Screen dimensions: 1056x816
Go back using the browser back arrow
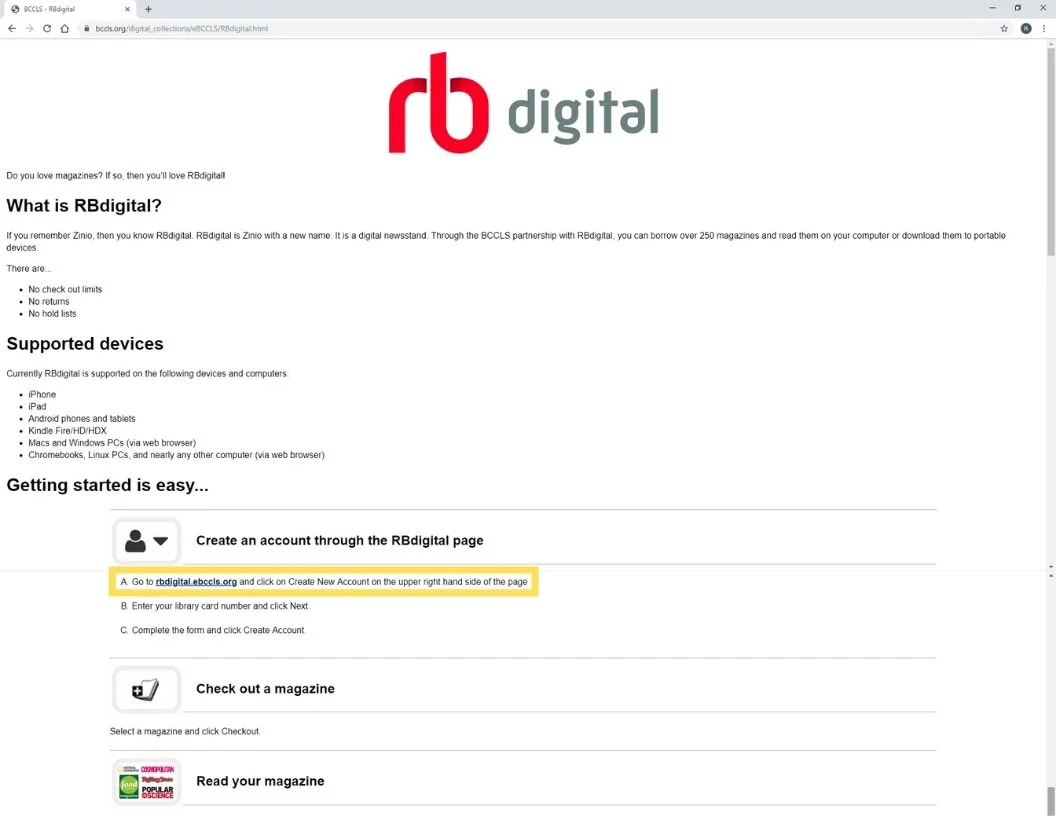(x=11, y=28)
